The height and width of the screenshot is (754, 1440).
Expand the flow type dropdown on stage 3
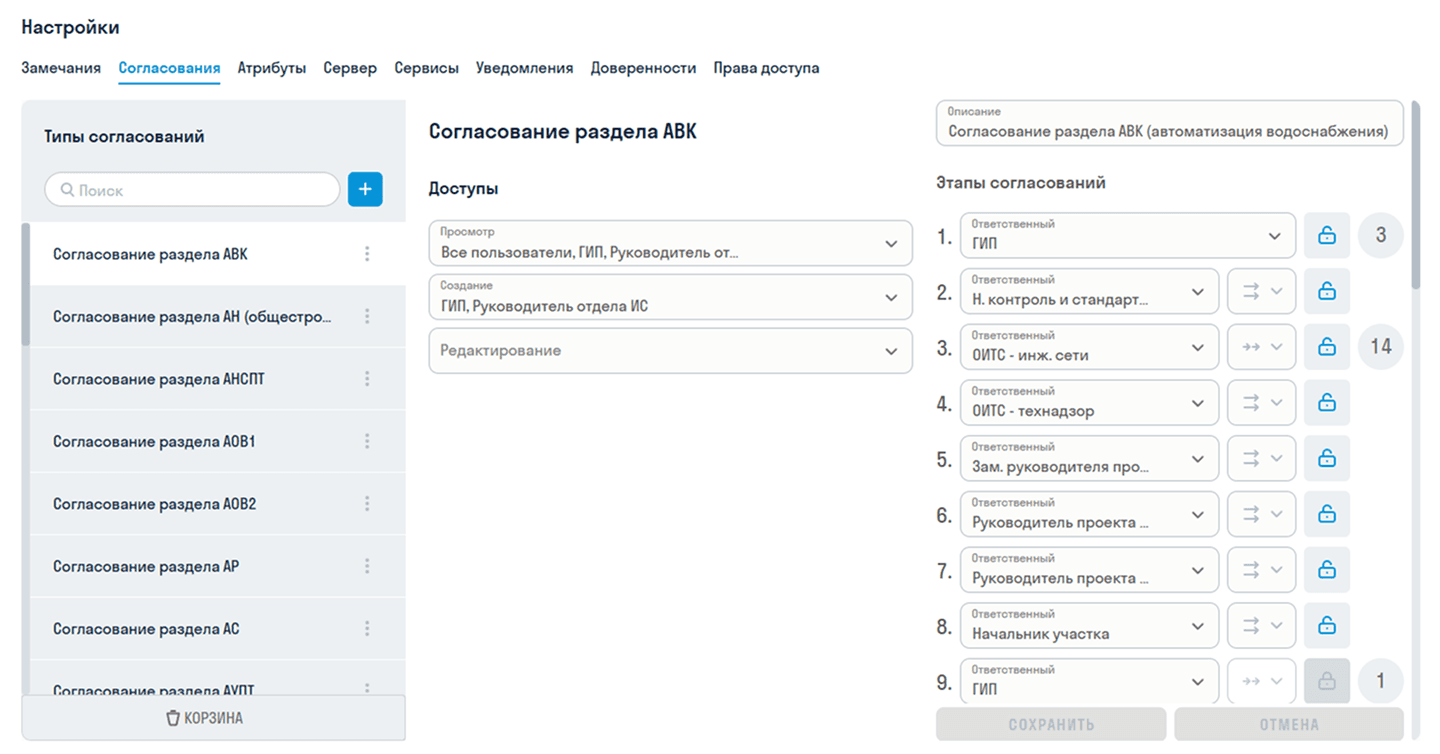point(1261,347)
